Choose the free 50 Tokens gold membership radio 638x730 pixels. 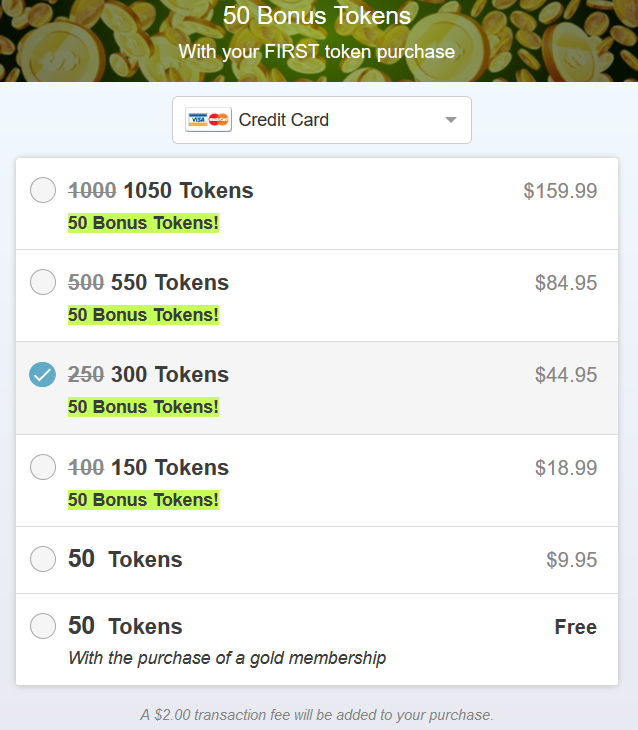coord(43,626)
